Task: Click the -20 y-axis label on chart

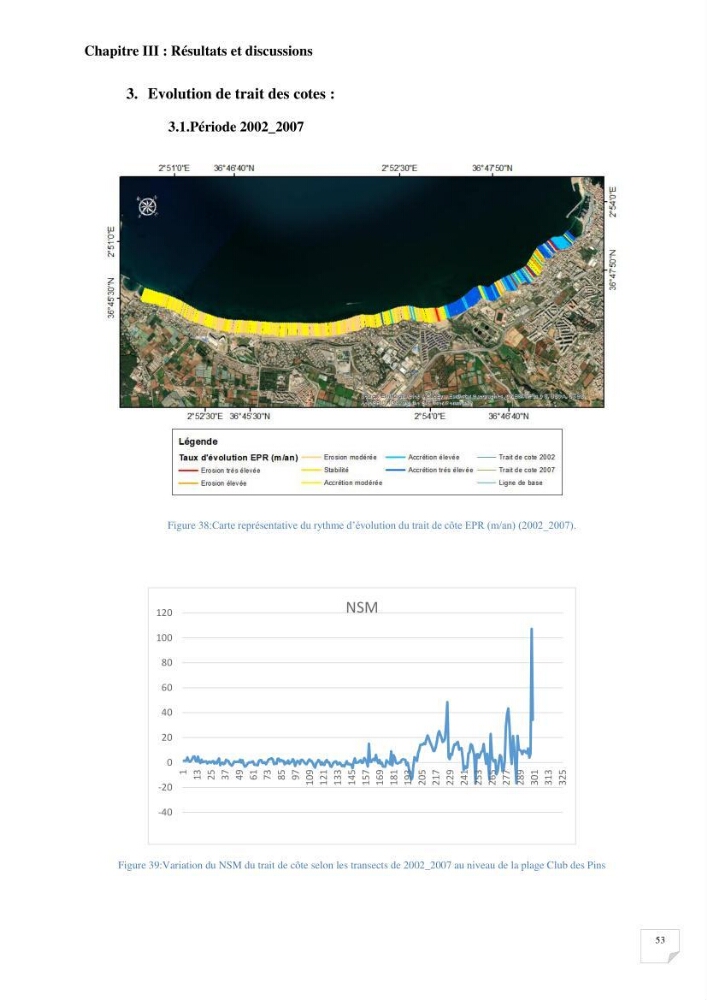Action: tap(166, 788)
